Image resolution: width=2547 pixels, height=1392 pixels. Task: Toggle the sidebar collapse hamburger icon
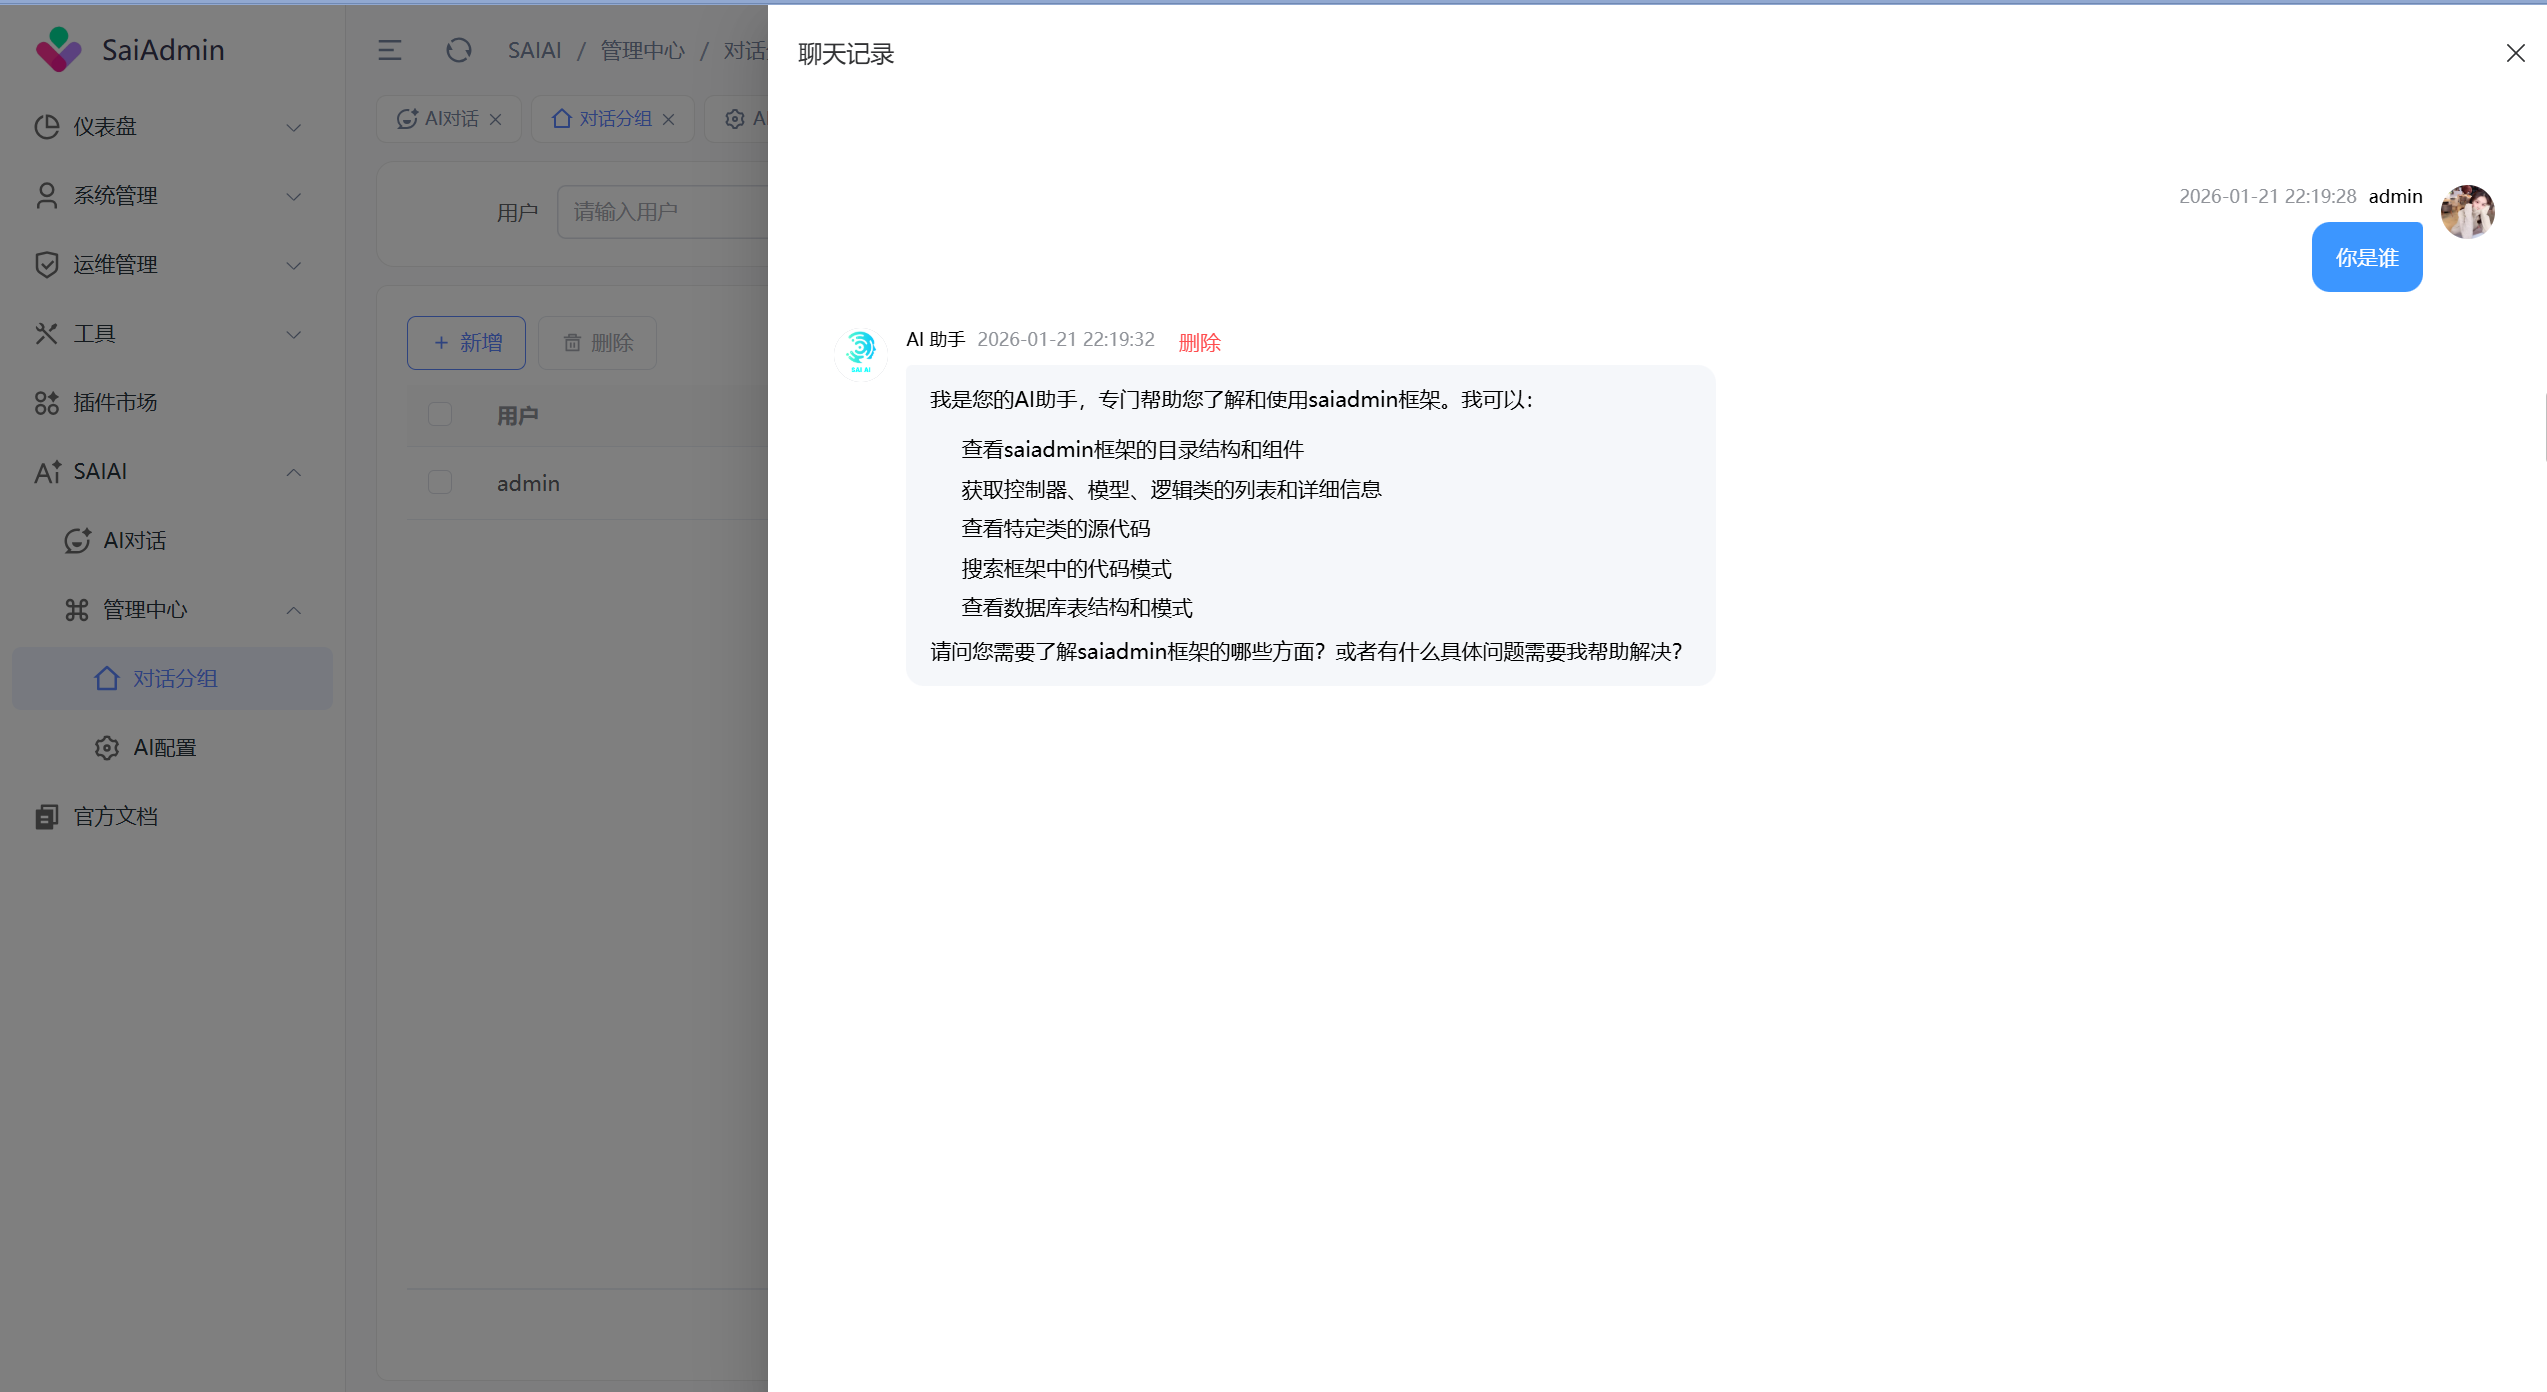pyautogui.click(x=389, y=50)
